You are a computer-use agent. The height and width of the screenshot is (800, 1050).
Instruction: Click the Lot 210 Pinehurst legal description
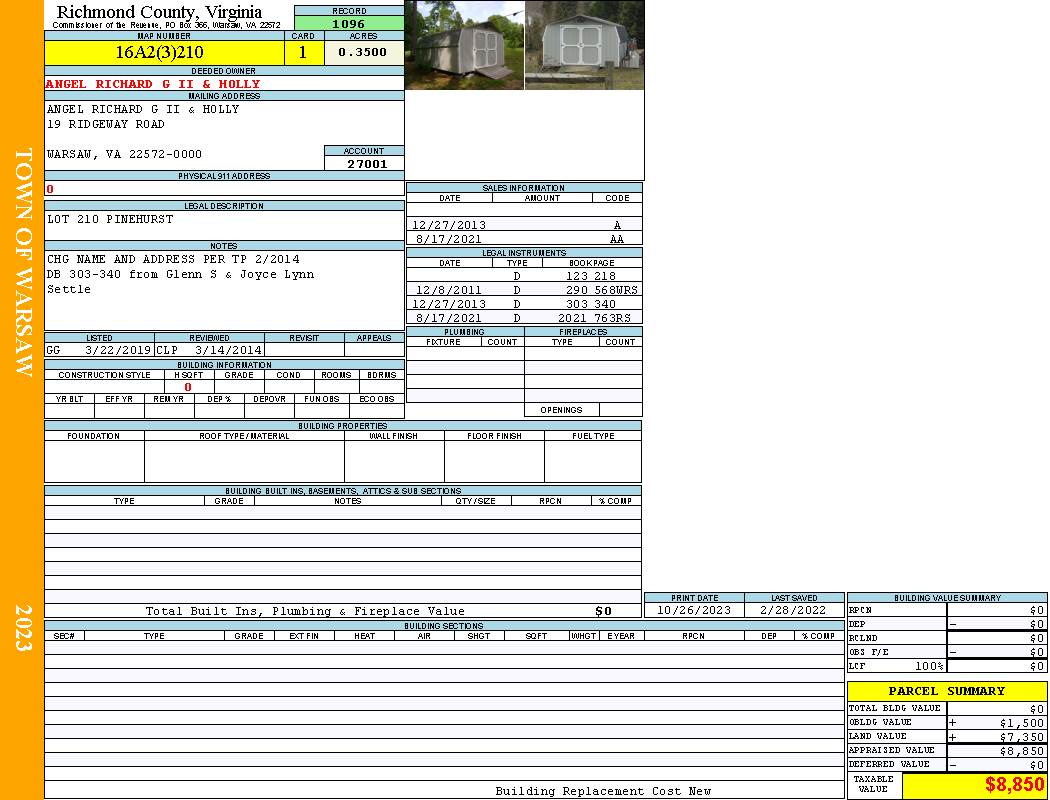(110, 219)
